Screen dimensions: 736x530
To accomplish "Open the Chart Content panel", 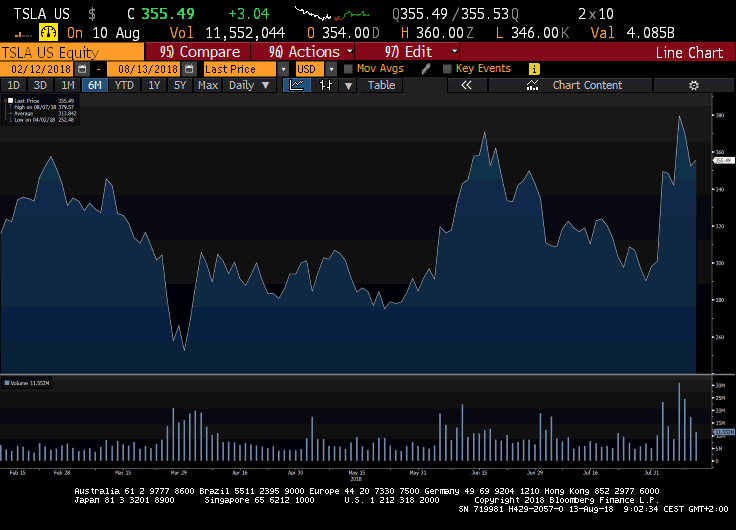I will pyautogui.click(x=570, y=85).
